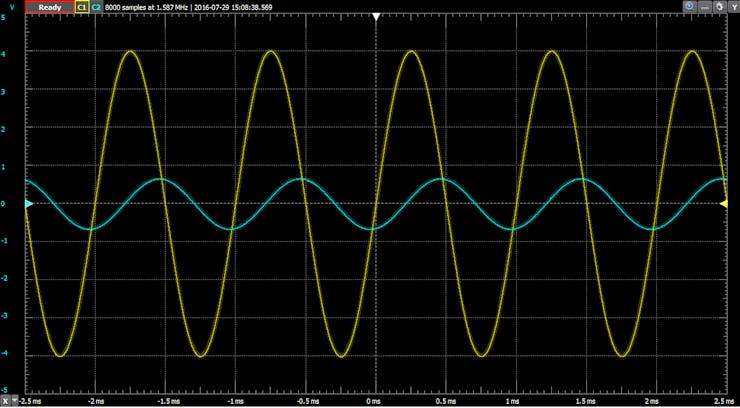Click the '-4' voltage axis label
Screen dimensions: 740x408
point(3,353)
